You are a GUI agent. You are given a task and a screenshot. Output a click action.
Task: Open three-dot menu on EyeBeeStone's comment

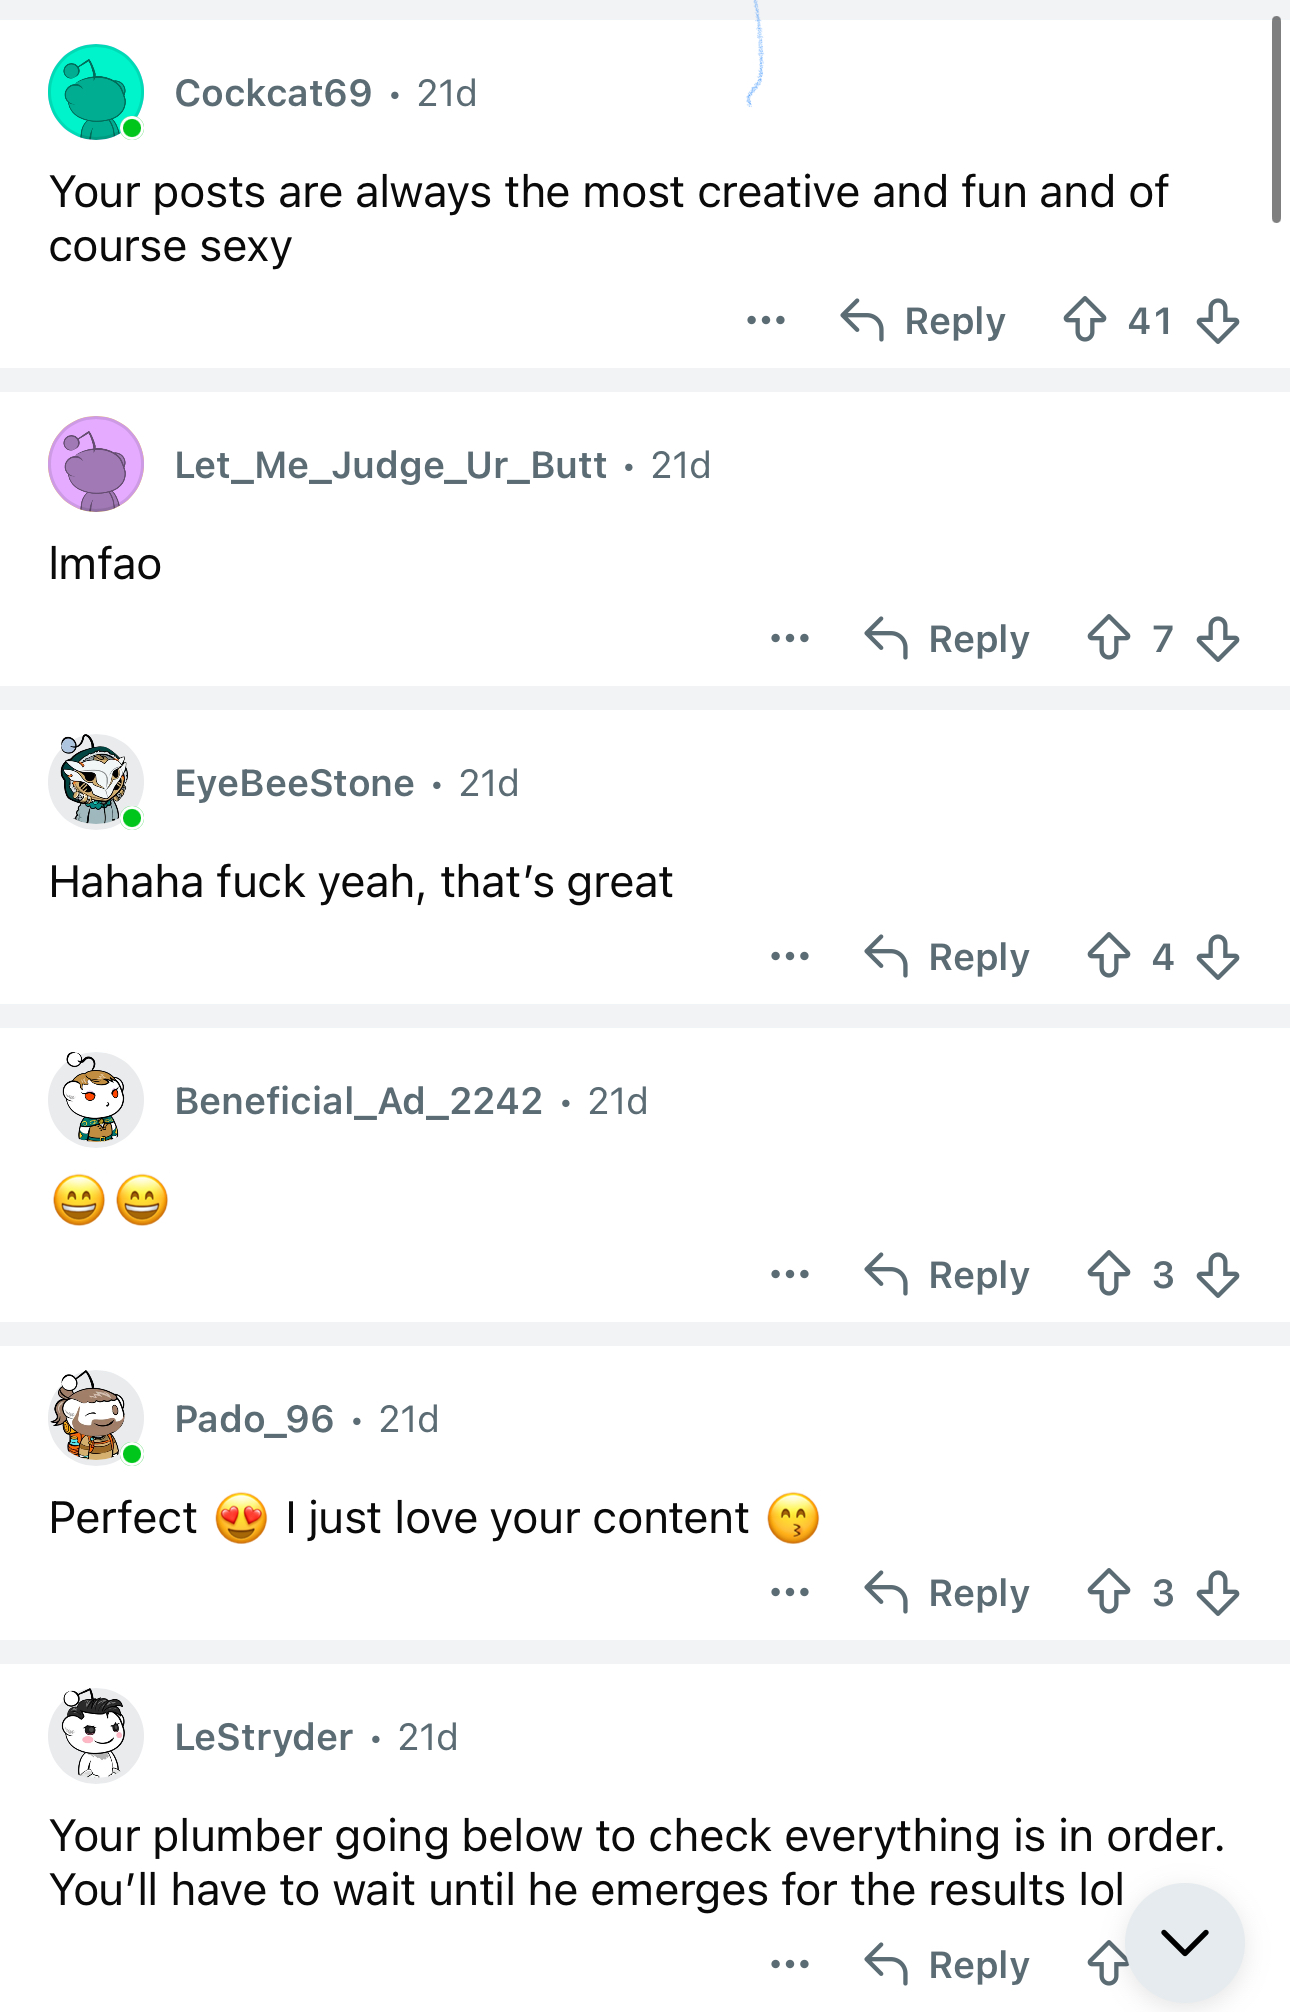pyautogui.click(x=790, y=957)
